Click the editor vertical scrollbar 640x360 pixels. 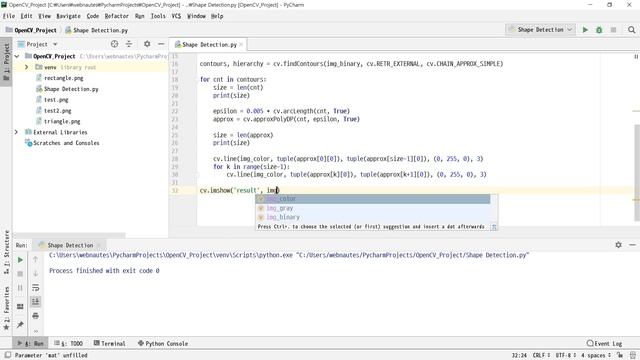pos(636,172)
